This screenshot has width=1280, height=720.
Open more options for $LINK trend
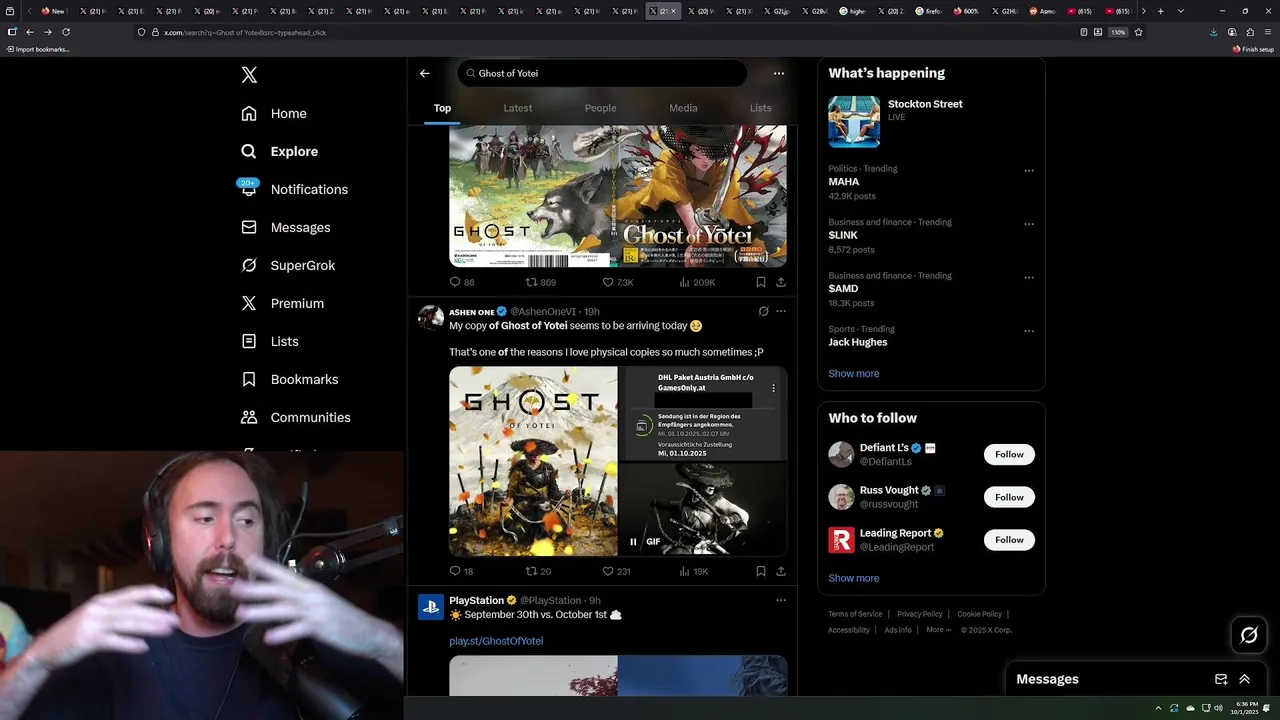pos(1029,224)
